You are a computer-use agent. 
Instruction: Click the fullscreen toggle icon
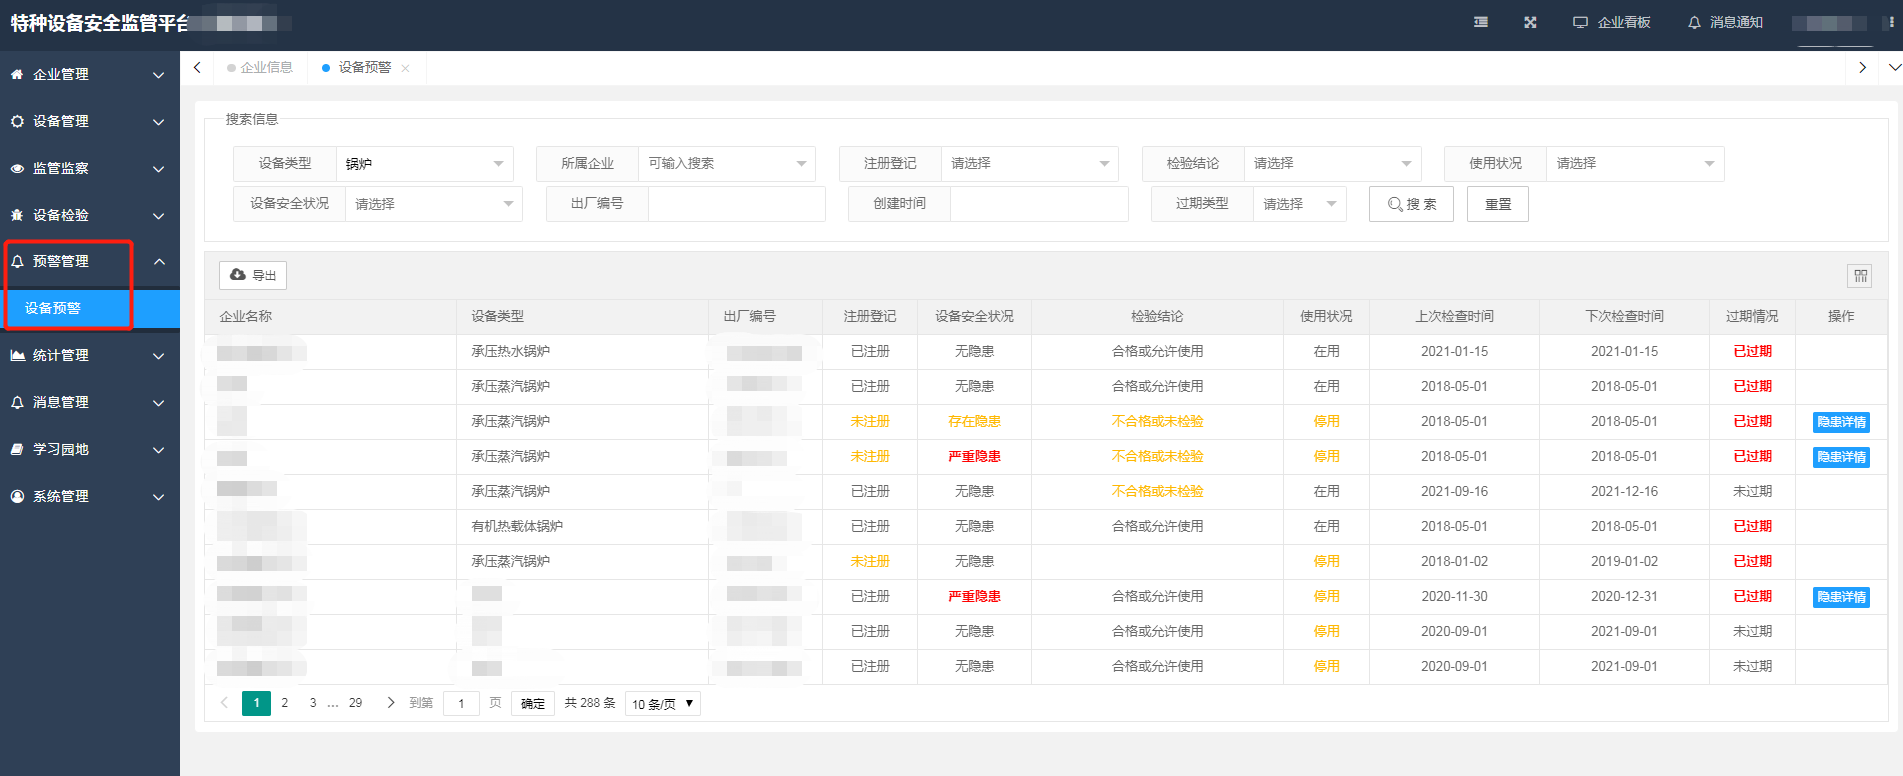pyautogui.click(x=1530, y=22)
